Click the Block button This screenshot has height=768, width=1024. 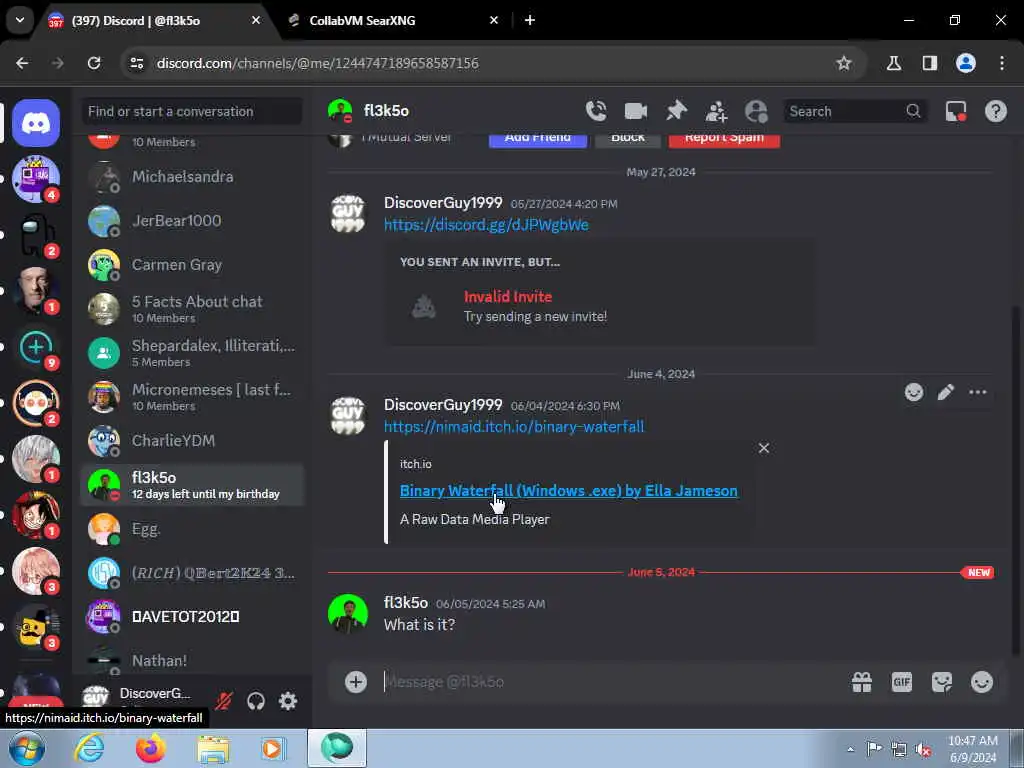click(x=628, y=138)
